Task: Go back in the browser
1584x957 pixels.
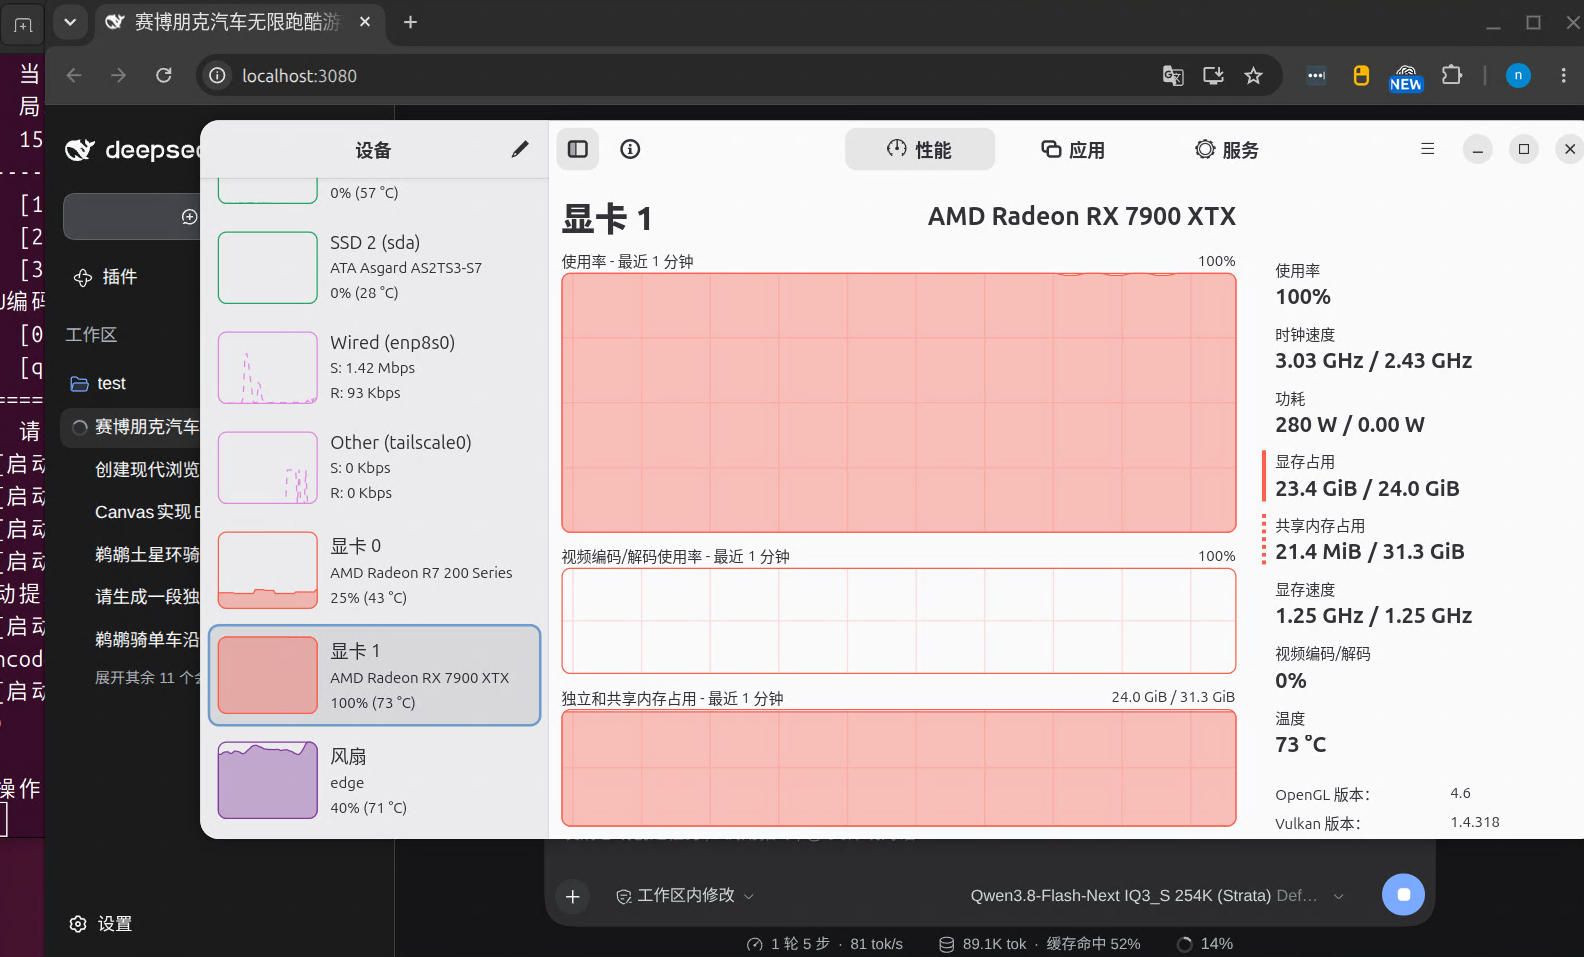Action: click(x=74, y=75)
